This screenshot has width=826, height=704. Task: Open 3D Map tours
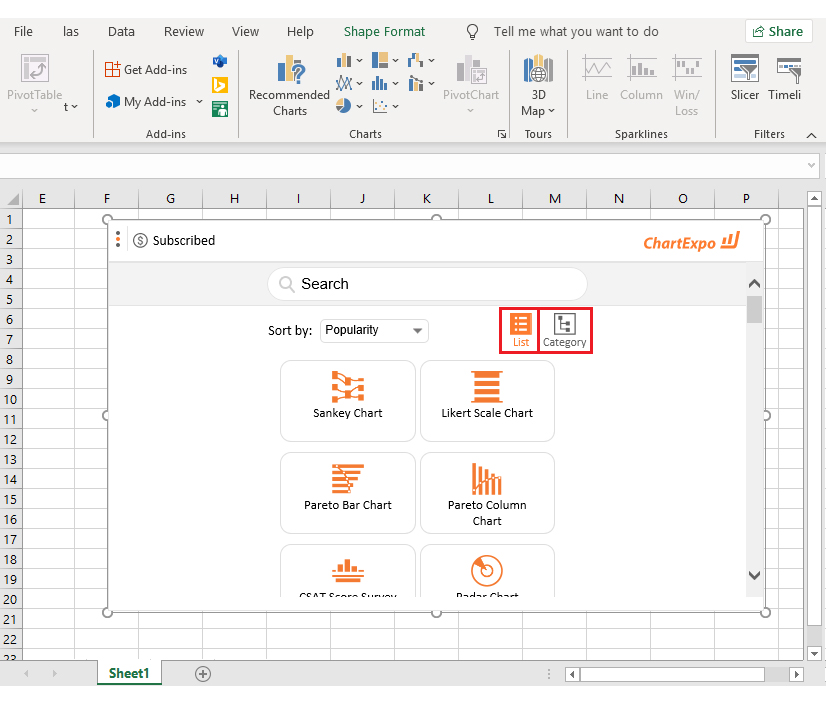[x=538, y=85]
